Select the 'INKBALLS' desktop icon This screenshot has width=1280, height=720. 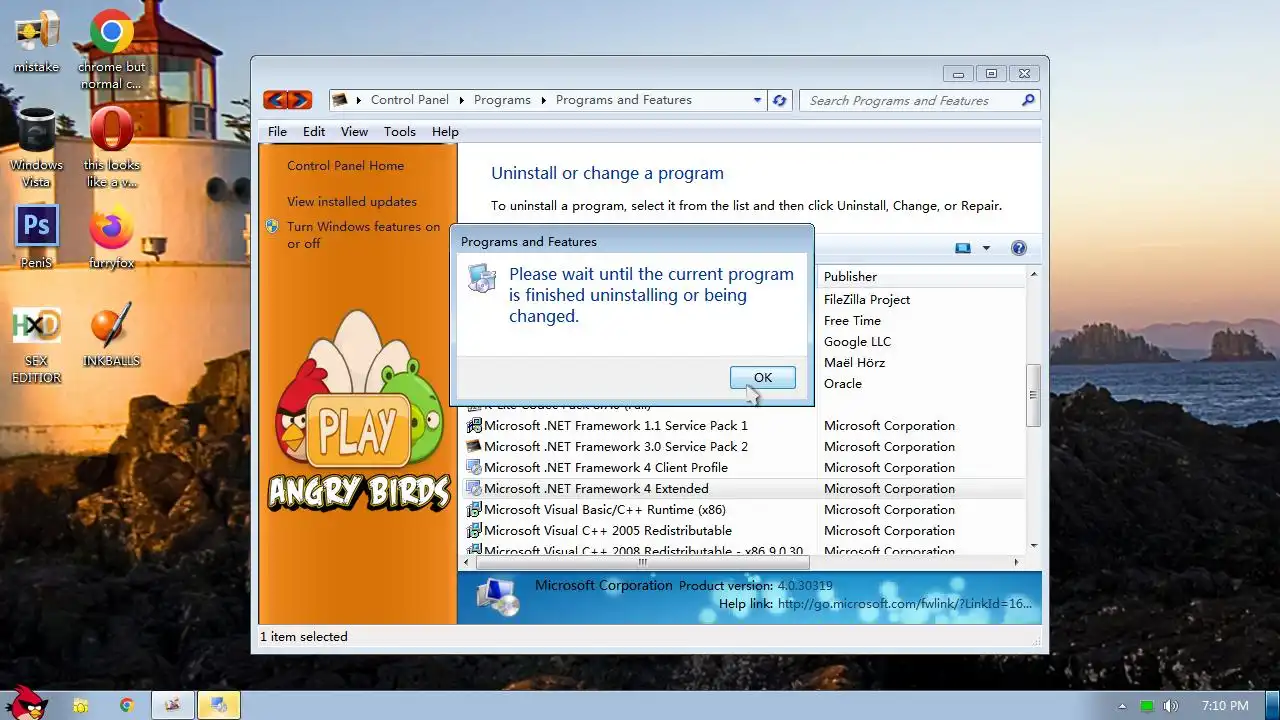pos(112,336)
